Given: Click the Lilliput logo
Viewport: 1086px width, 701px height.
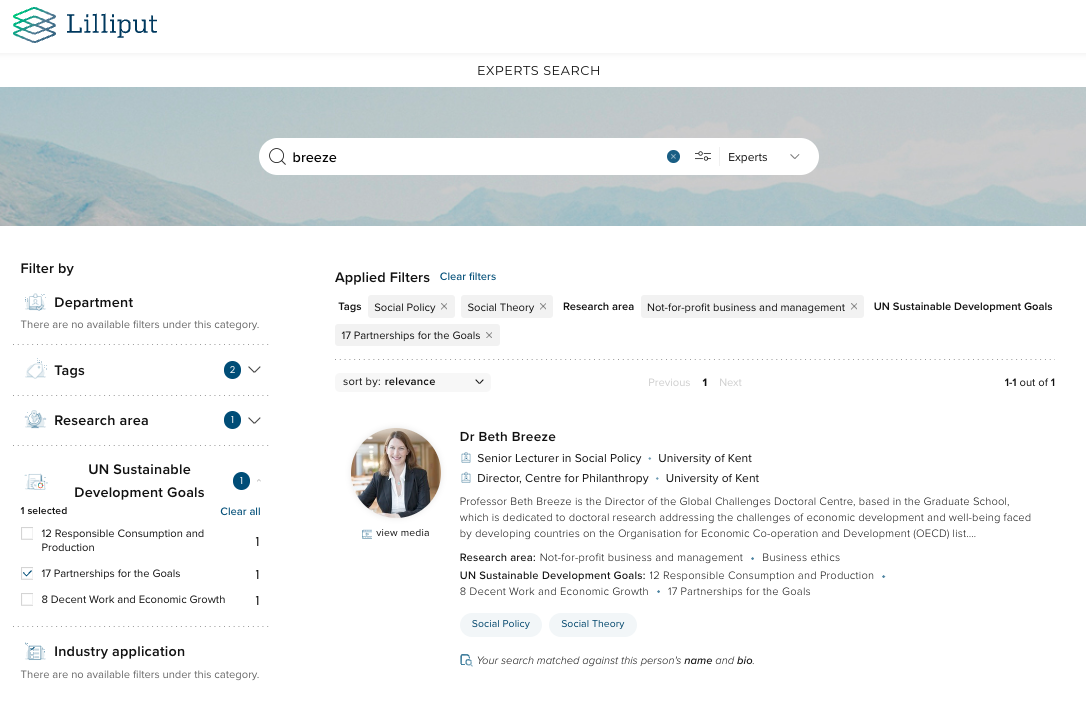Looking at the screenshot, I should click(x=85, y=25).
